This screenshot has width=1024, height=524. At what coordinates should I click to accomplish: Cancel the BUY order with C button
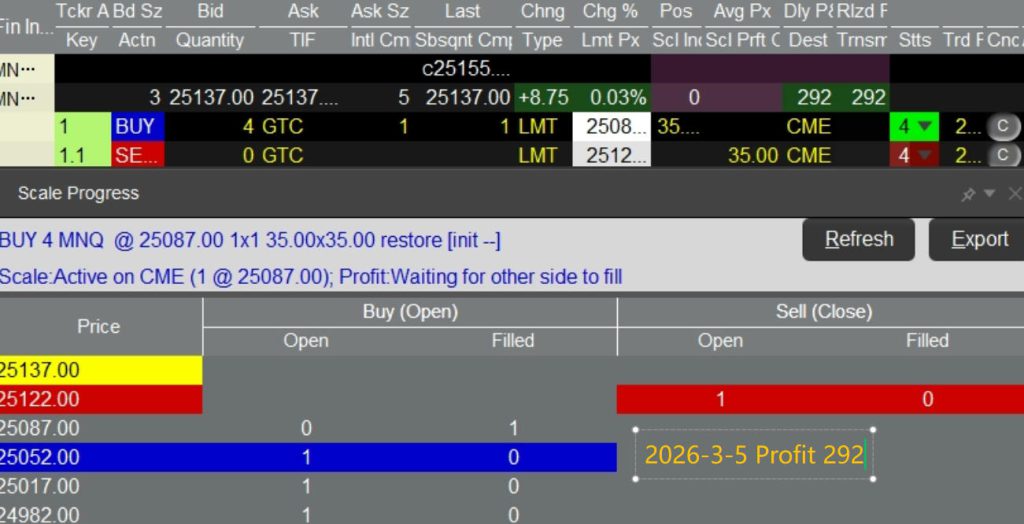pos(1002,127)
